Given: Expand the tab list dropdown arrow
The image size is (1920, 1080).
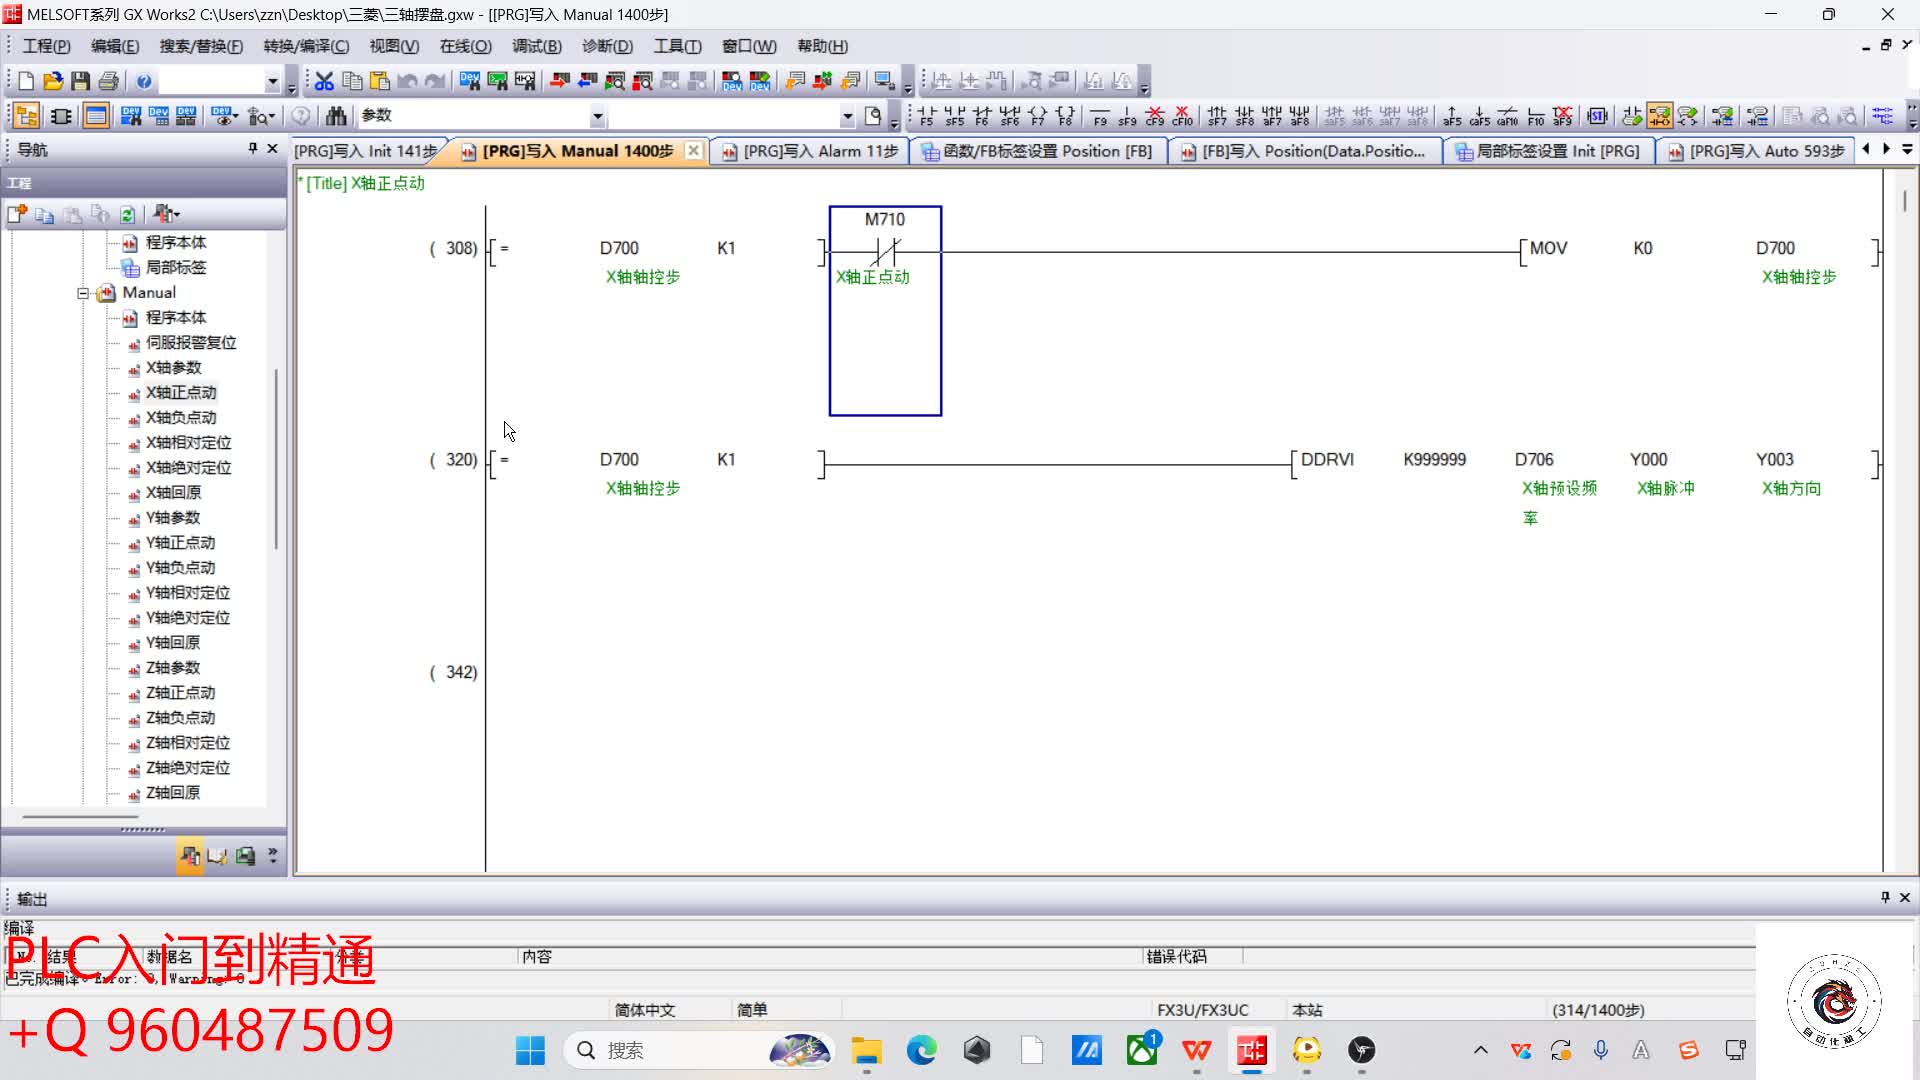Looking at the screenshot, I should (x=1907, y=150).
